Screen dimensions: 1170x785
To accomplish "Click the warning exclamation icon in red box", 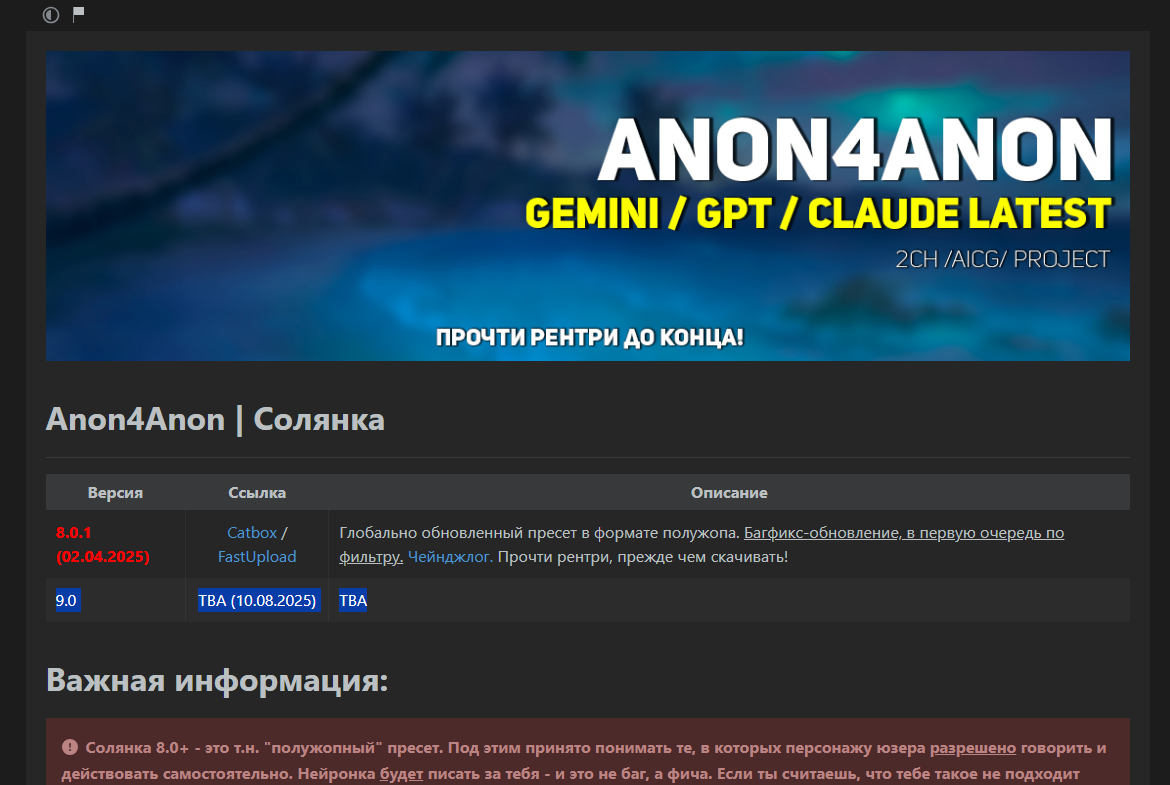I will 69,747.
